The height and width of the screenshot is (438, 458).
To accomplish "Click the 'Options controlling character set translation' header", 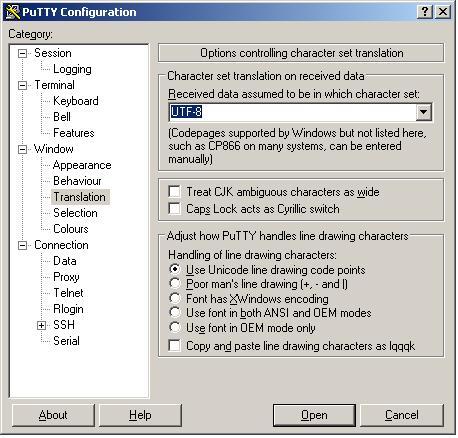I will pyautogui.click(x=301, y=53).
